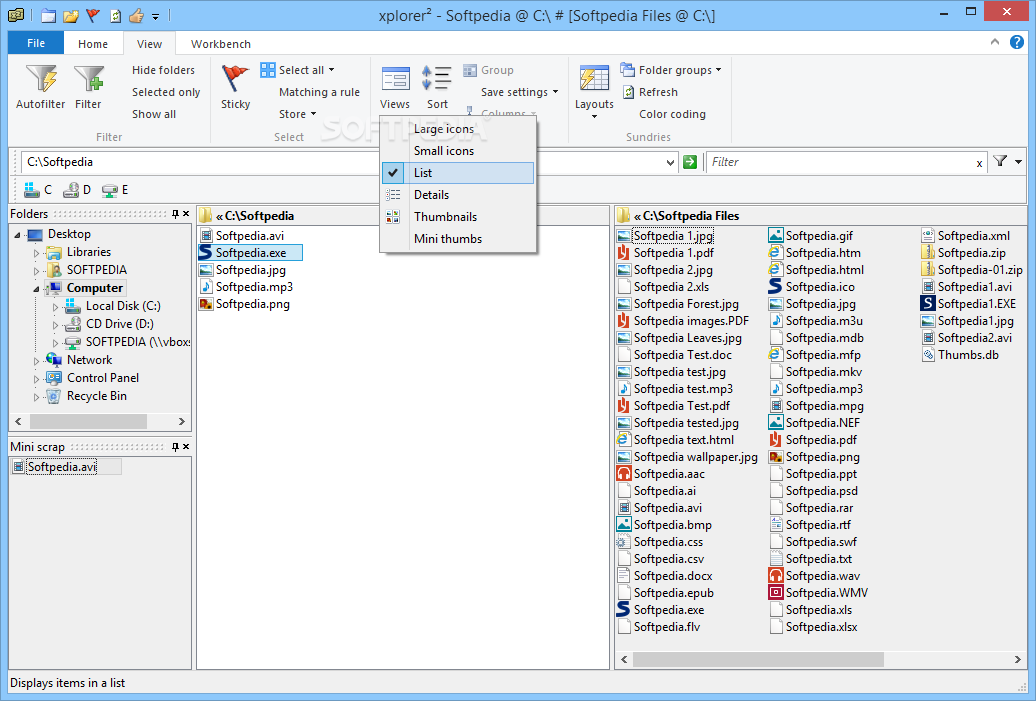Image resolution: width=1036 pixels, height=701 pixels.
Task: Open the Layouts icon
Action: point(594,79)
